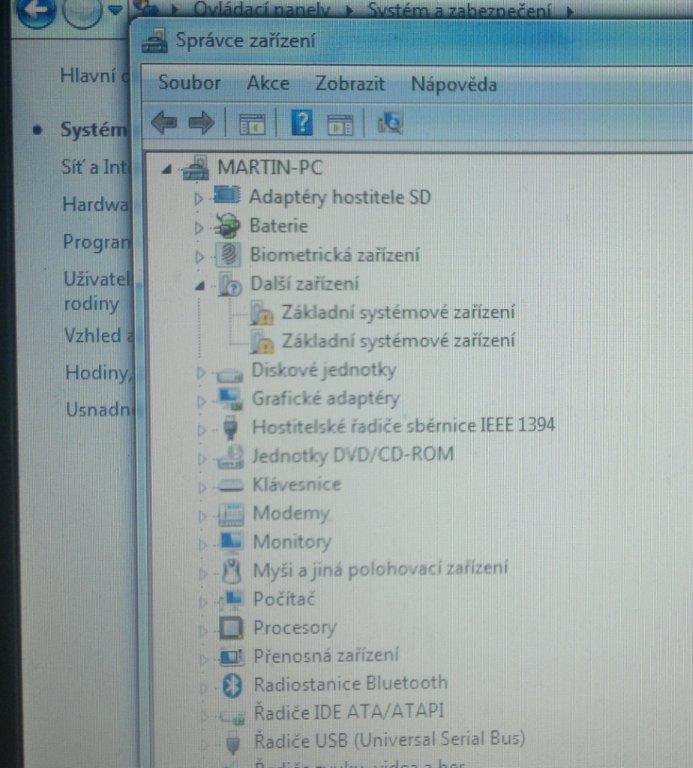The width and height of the screenshot is (693, 768).
Task: Click the Monitory monitor icon
Action: [231, 541]
